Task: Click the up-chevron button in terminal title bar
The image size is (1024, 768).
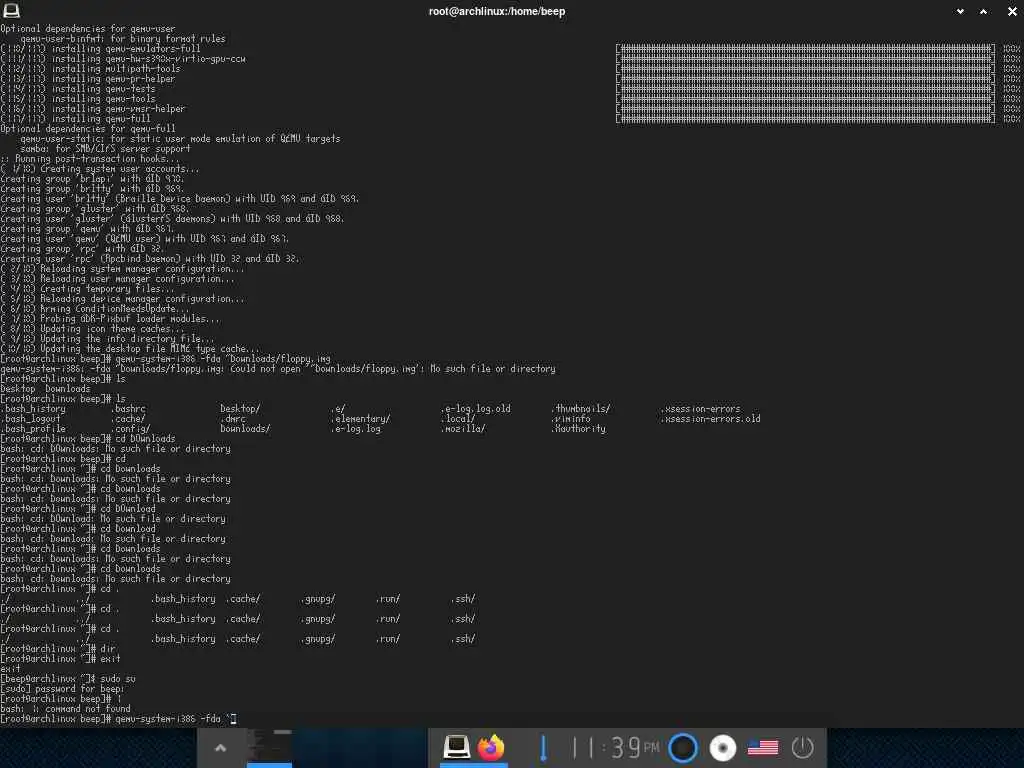Action: pyautogui.click(x=984, y=11)
